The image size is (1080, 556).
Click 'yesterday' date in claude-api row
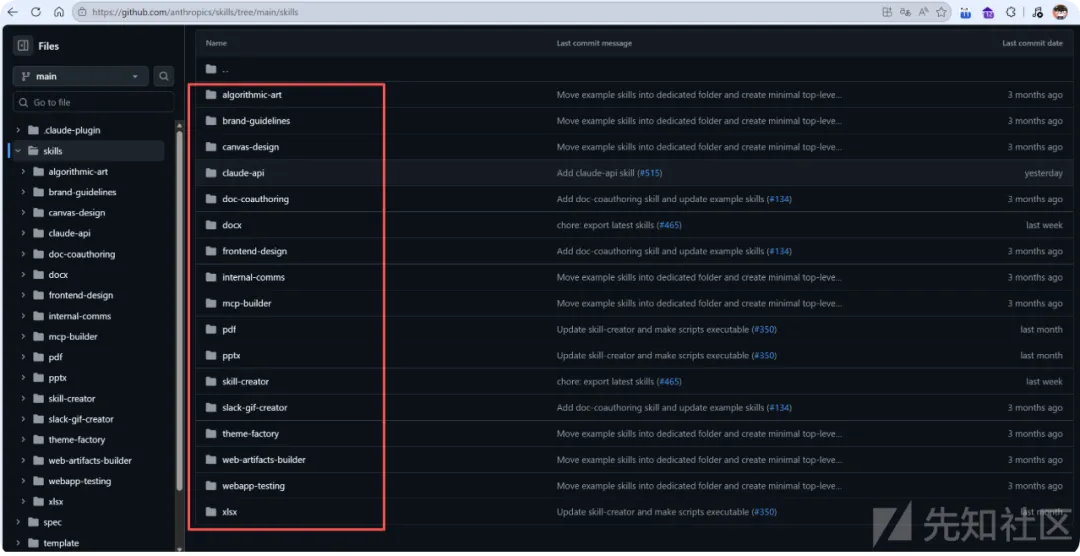pos(1043,173)
